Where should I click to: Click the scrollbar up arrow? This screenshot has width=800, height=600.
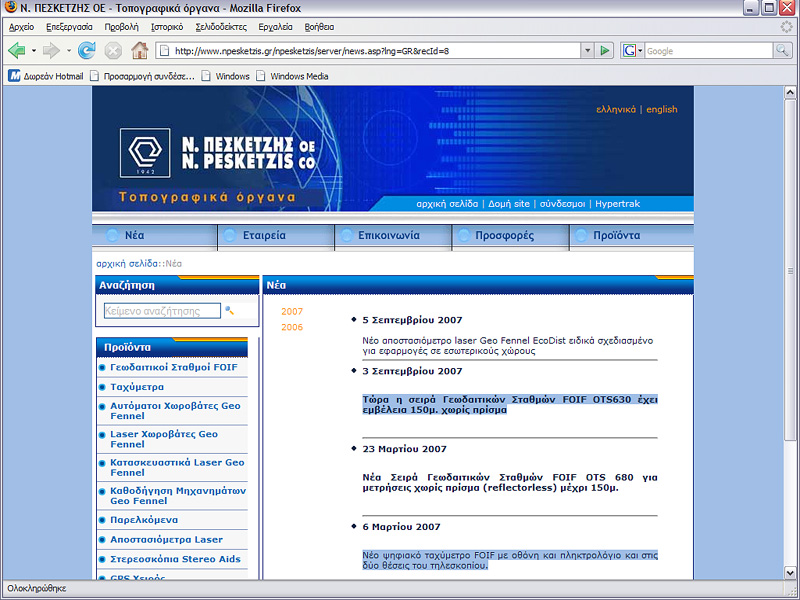pyautogui.click(x=790, y=92)
